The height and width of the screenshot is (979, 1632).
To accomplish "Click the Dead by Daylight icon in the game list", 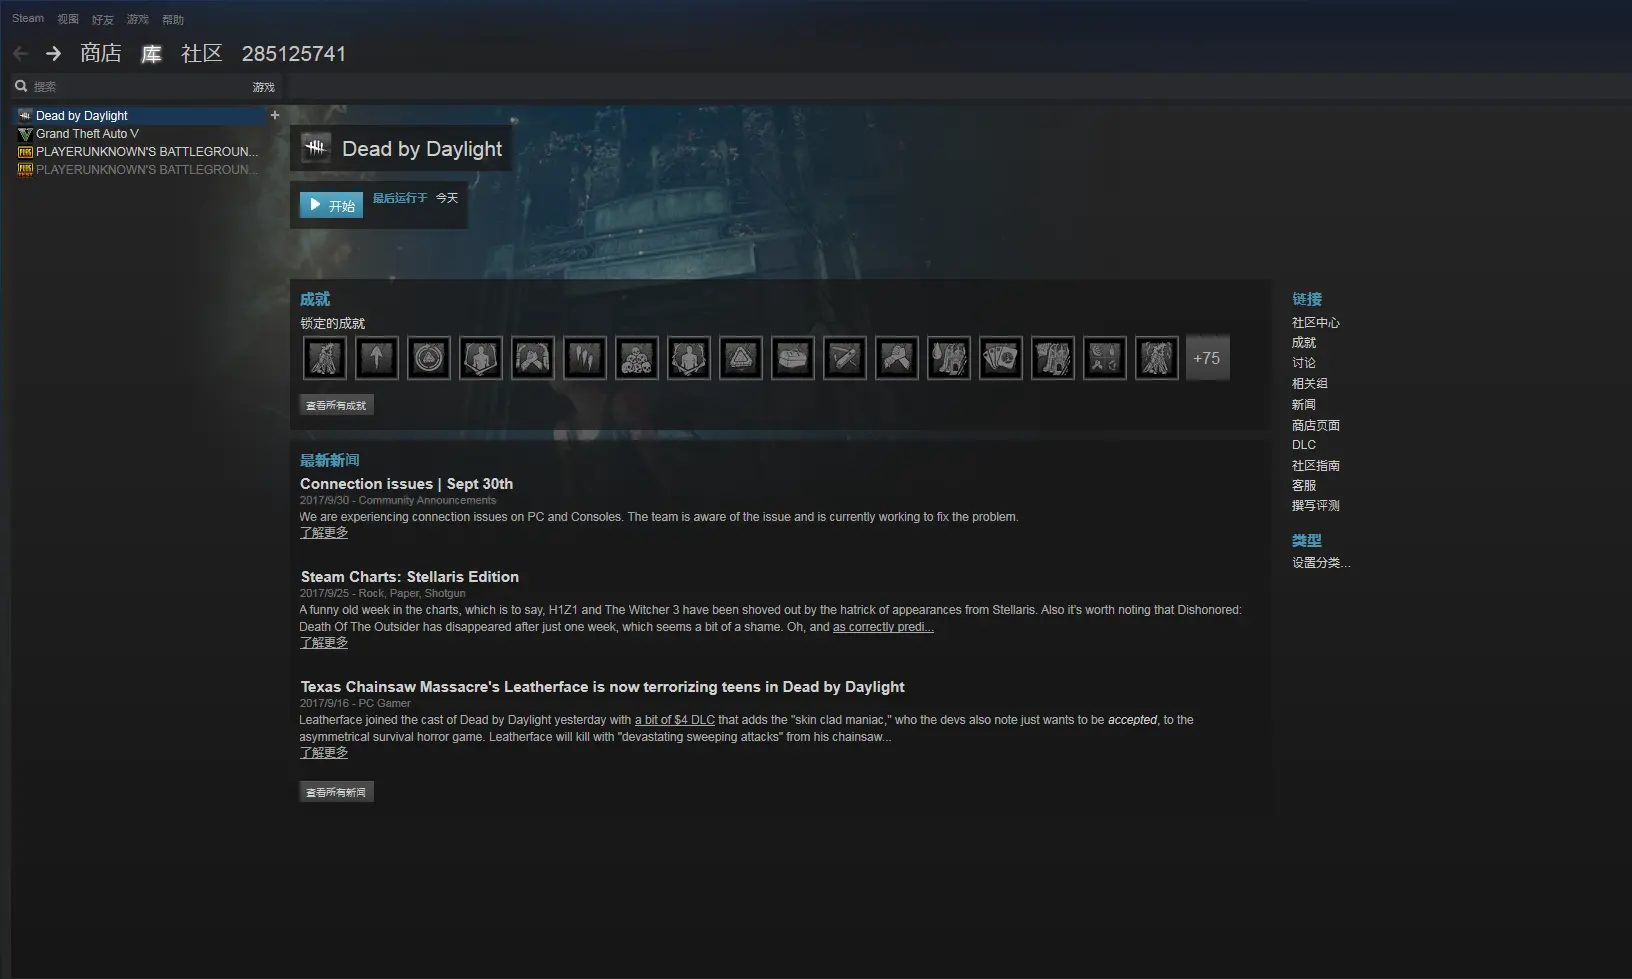I will click(25, 116).
